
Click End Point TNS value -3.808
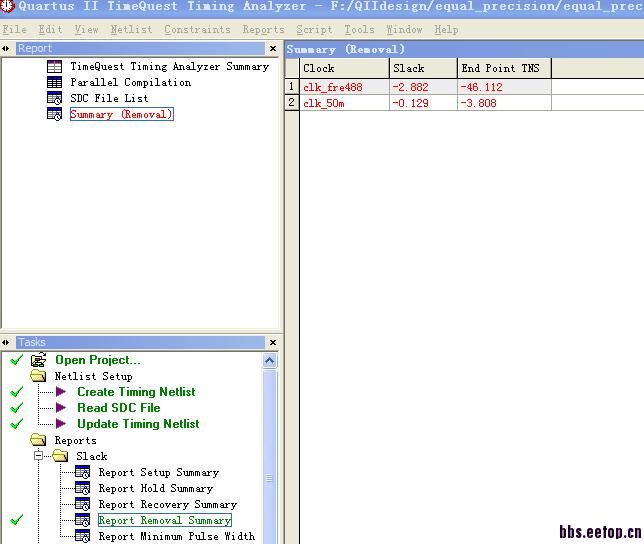click(504, 103)
